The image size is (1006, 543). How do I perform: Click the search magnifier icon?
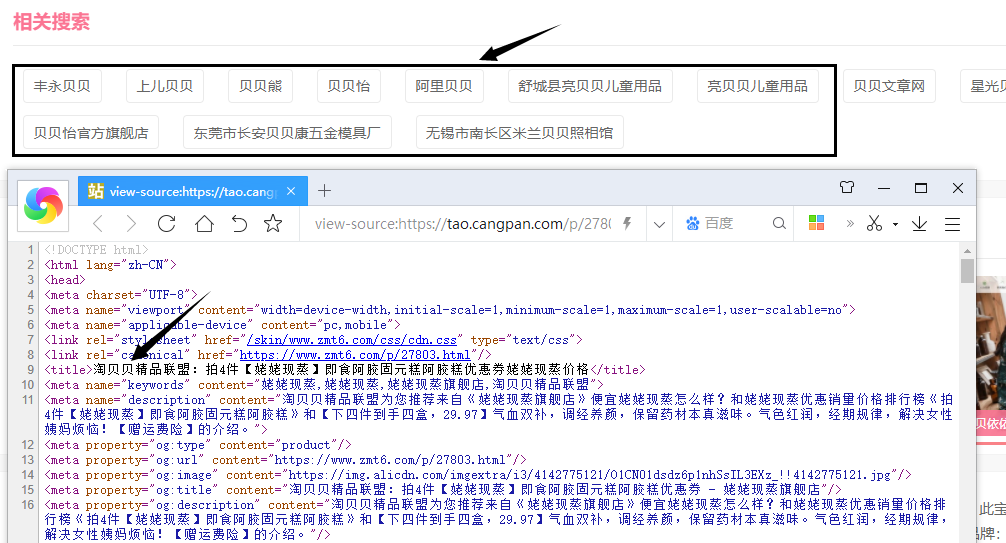coord(779,223)
